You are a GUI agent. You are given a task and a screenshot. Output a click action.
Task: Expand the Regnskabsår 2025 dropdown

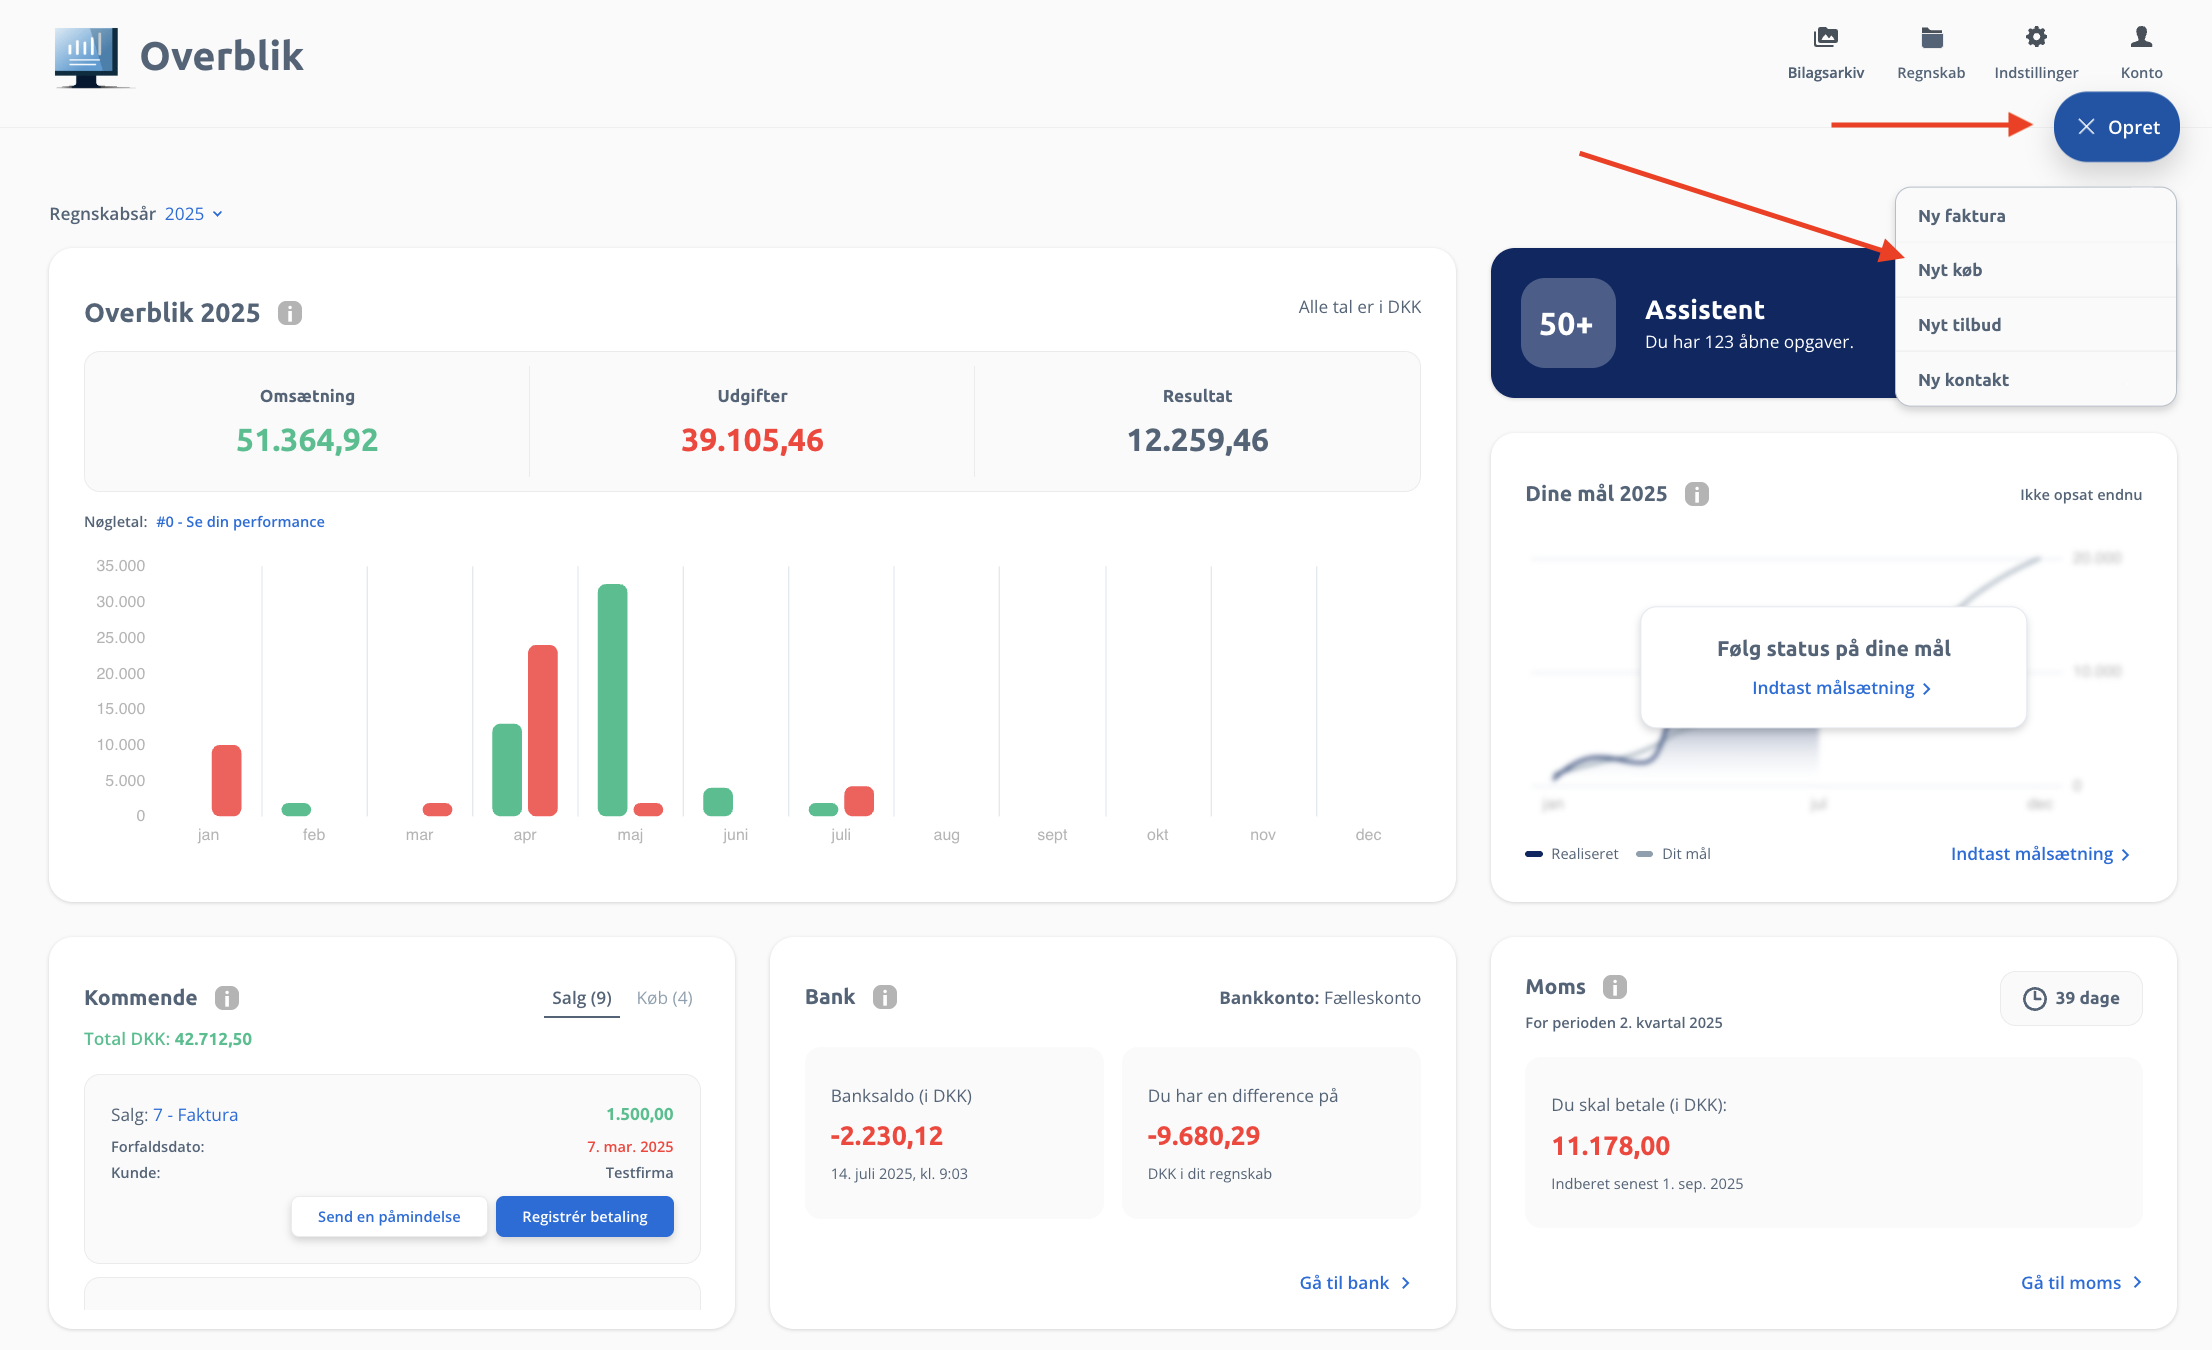tap(195, 214)
